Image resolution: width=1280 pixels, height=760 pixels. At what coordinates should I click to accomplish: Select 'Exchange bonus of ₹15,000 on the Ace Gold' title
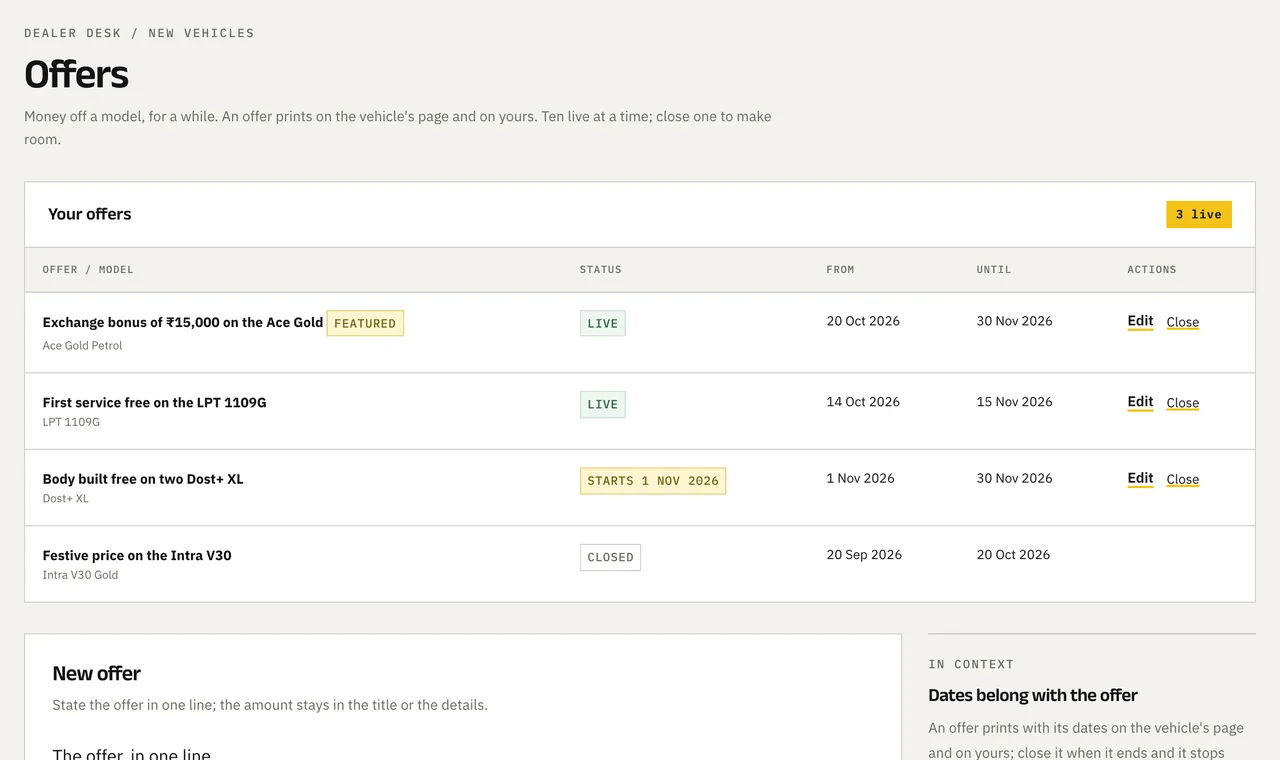click(183, 322)
